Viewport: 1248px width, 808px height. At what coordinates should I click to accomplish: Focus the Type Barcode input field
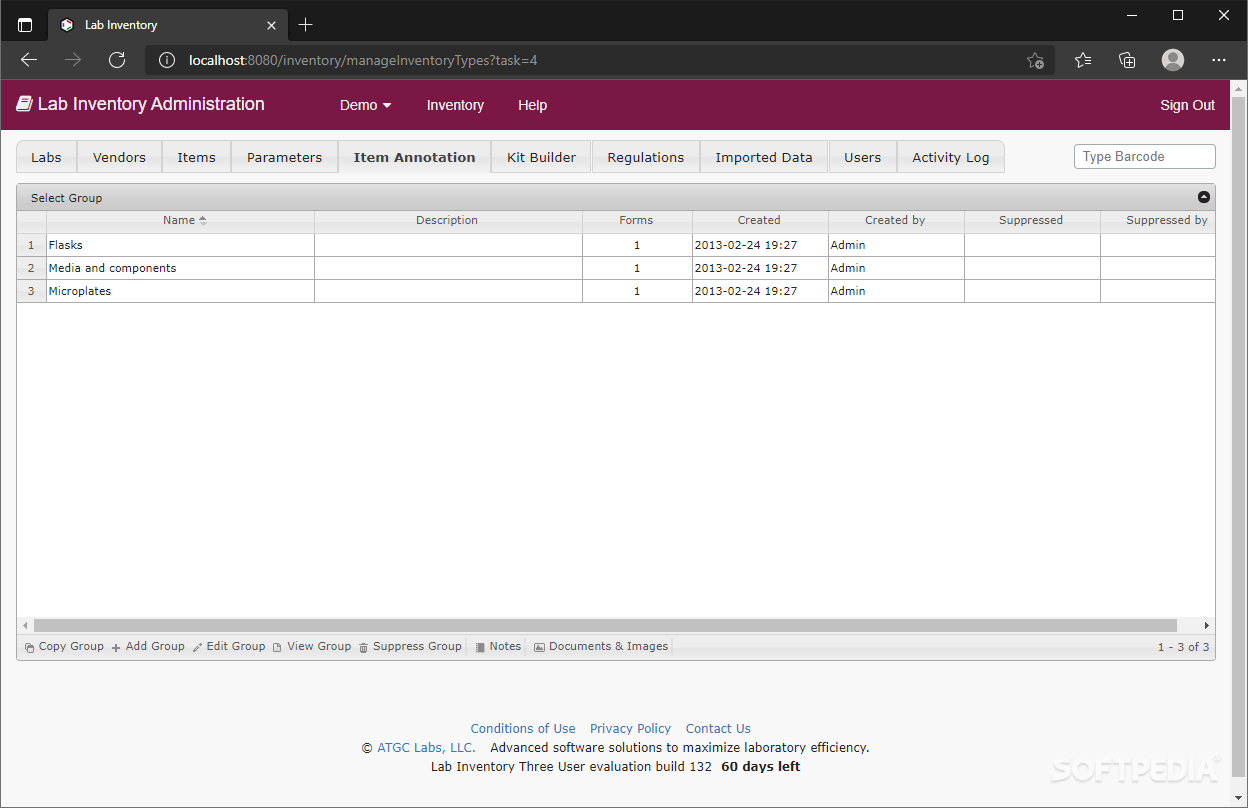(x=1144, y=156)
